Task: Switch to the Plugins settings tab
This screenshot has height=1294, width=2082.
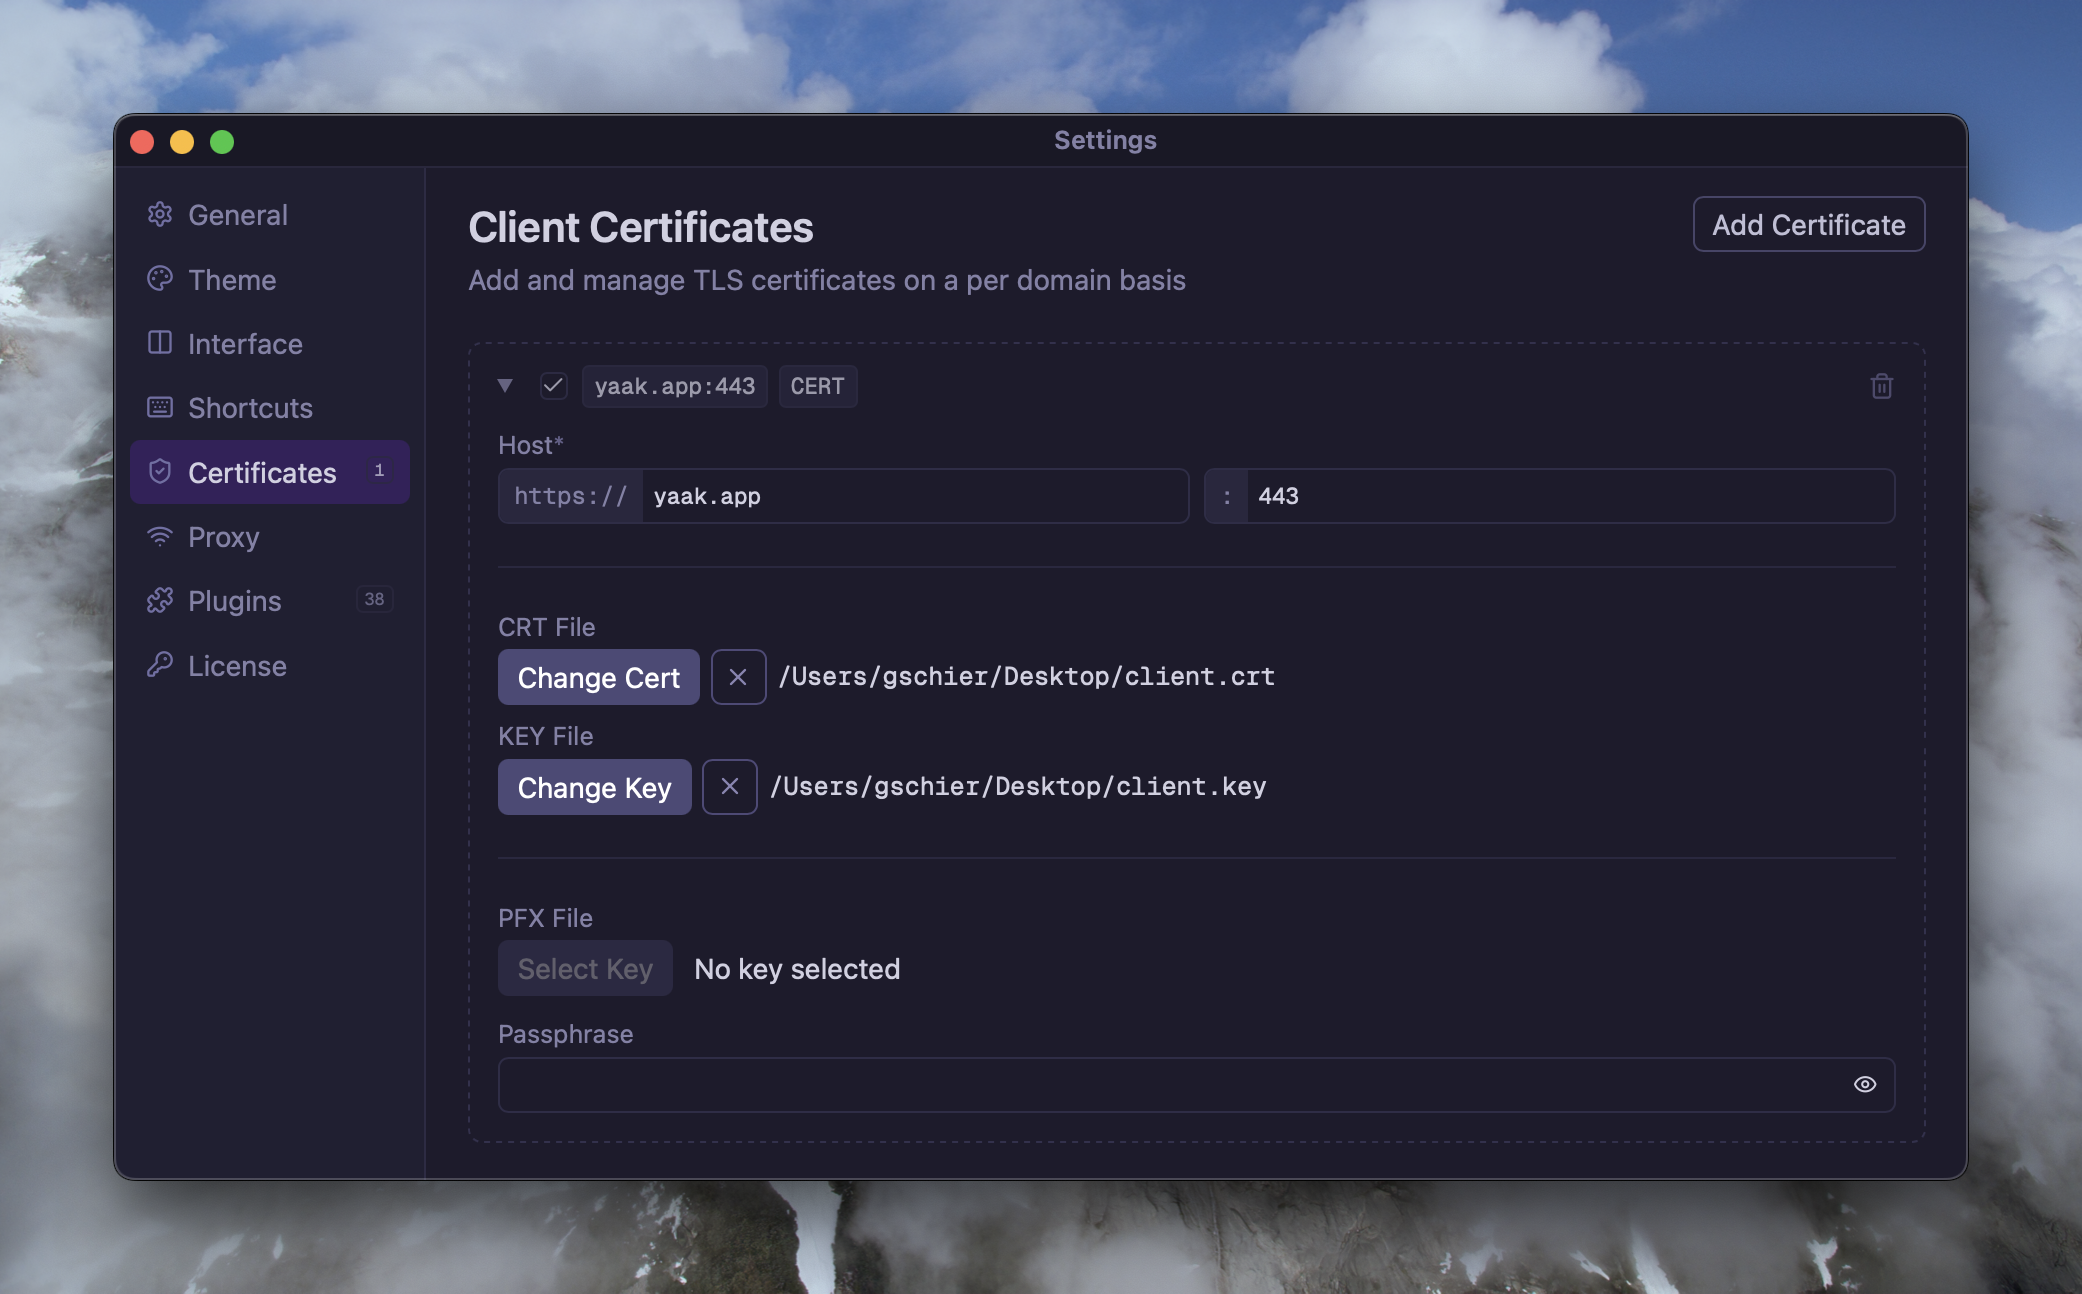Action: (235, 600)
